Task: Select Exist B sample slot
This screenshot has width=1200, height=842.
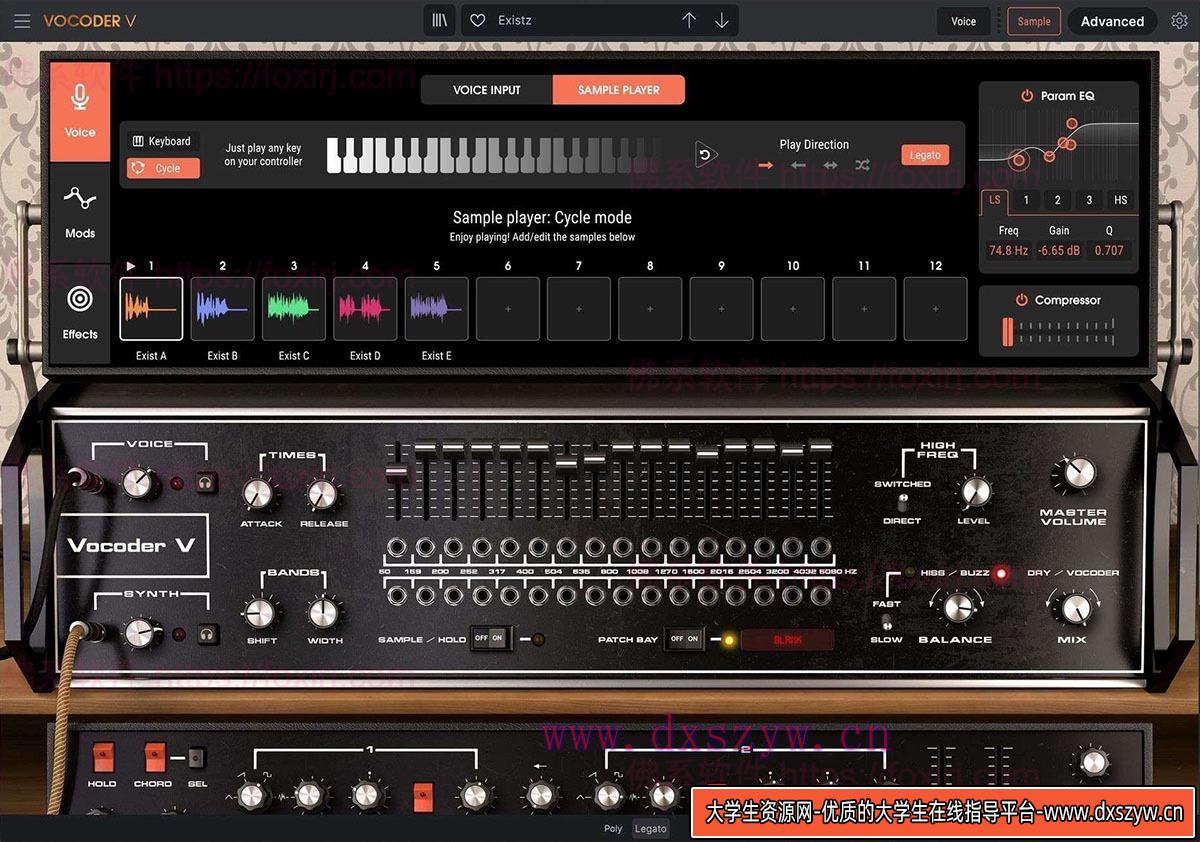Action: pos(223,309)
